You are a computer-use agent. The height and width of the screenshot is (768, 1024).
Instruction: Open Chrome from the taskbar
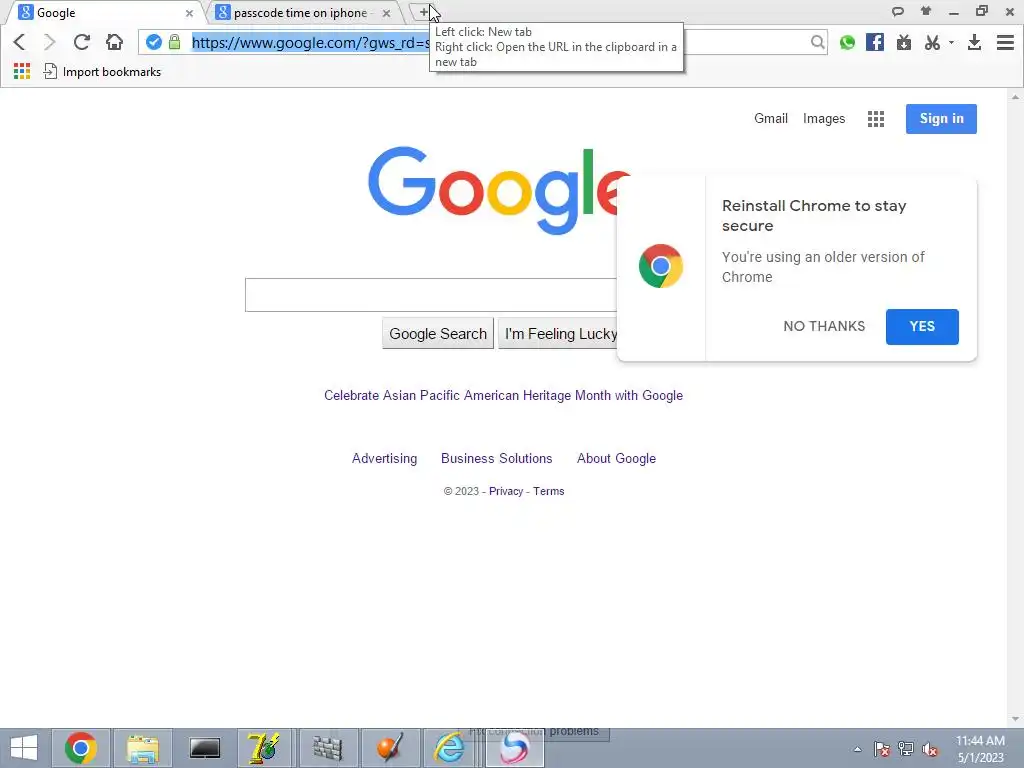81,748
